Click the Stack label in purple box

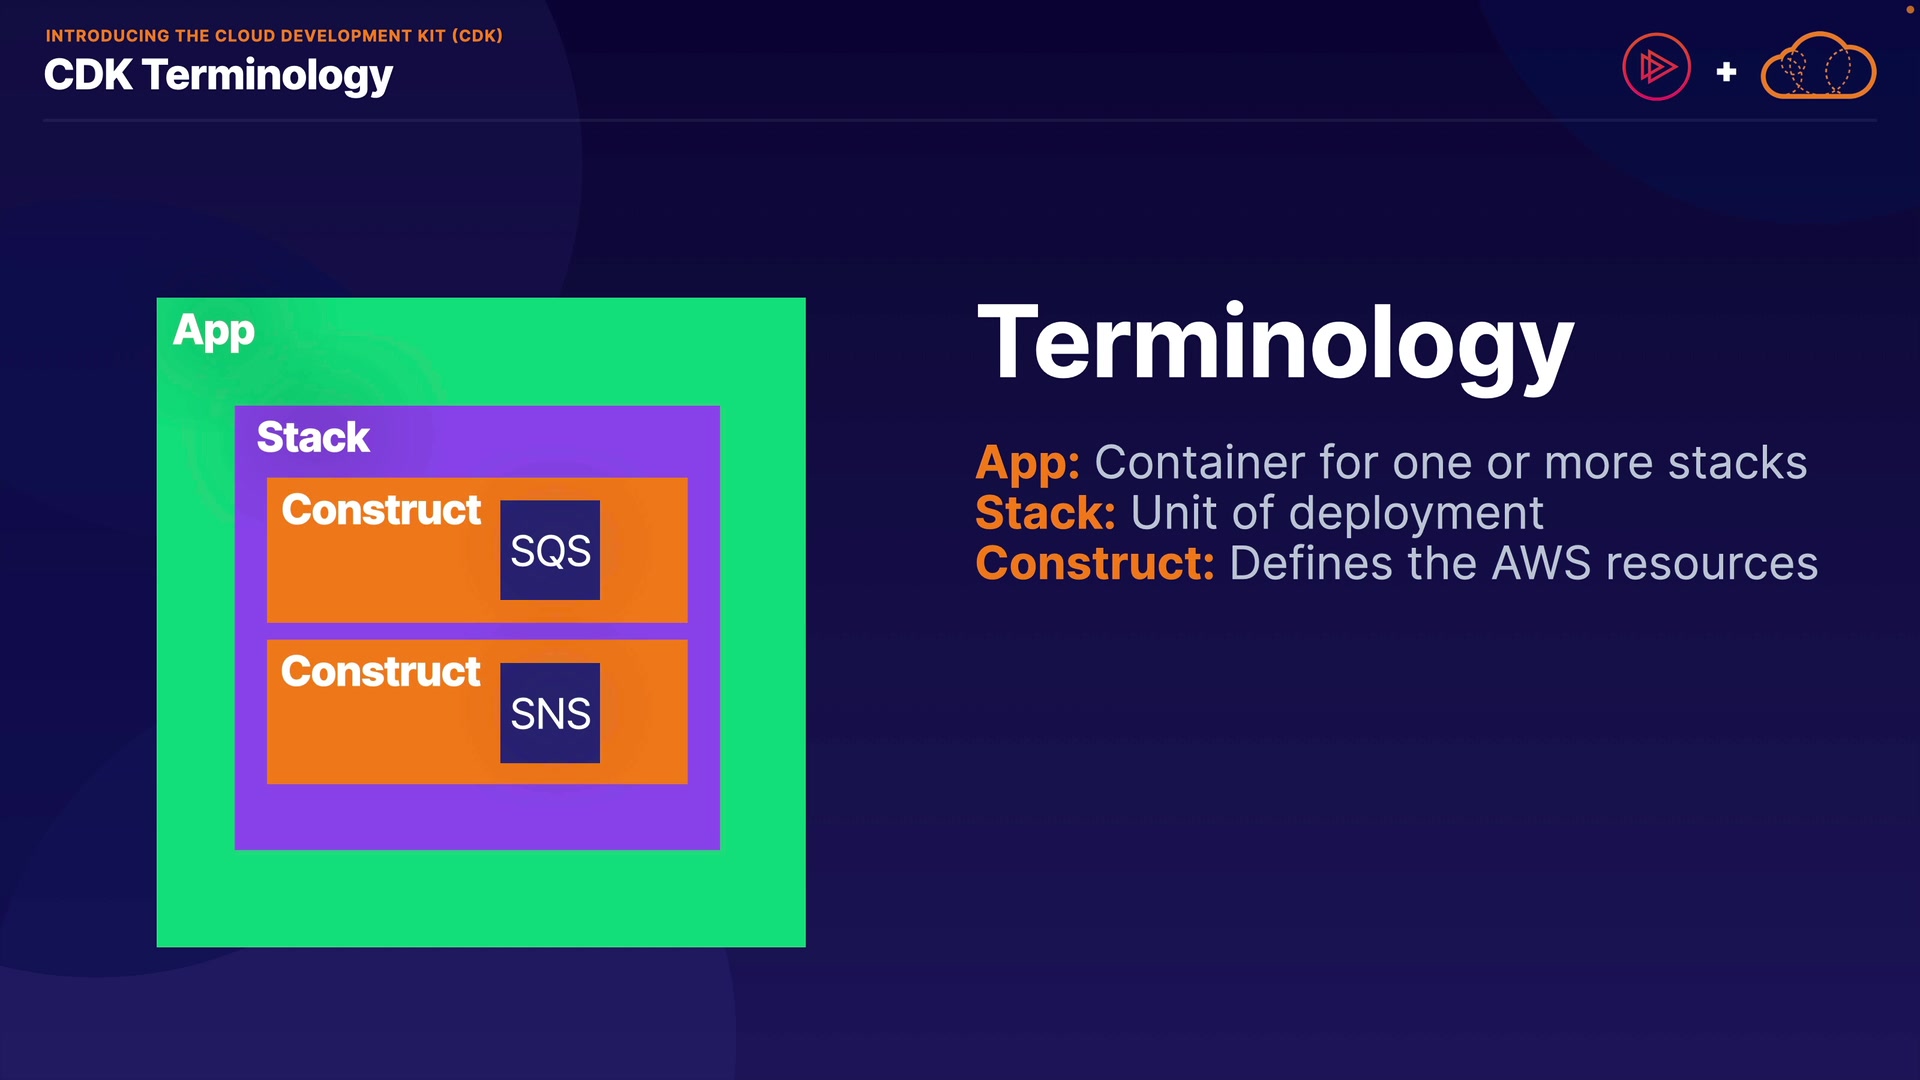[313, 437]
